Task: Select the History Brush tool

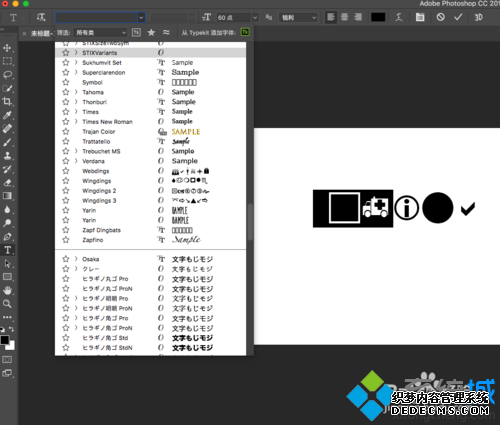Action: click(x=7, y=169)
